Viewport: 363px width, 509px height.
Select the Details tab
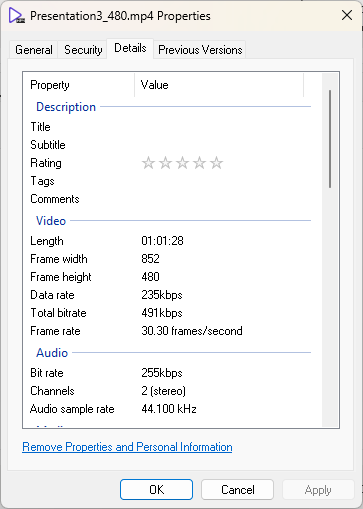[130, 48]
